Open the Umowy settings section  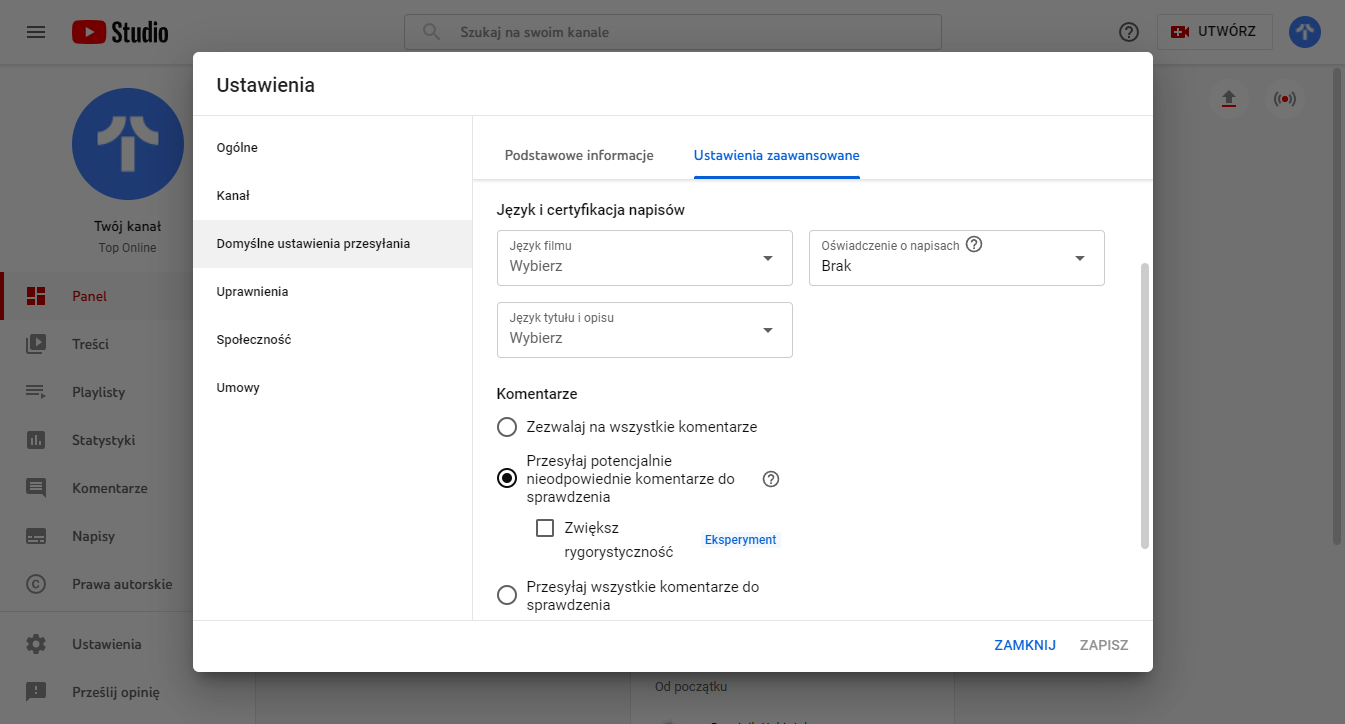pyautogui.click(x=332, y=388)
